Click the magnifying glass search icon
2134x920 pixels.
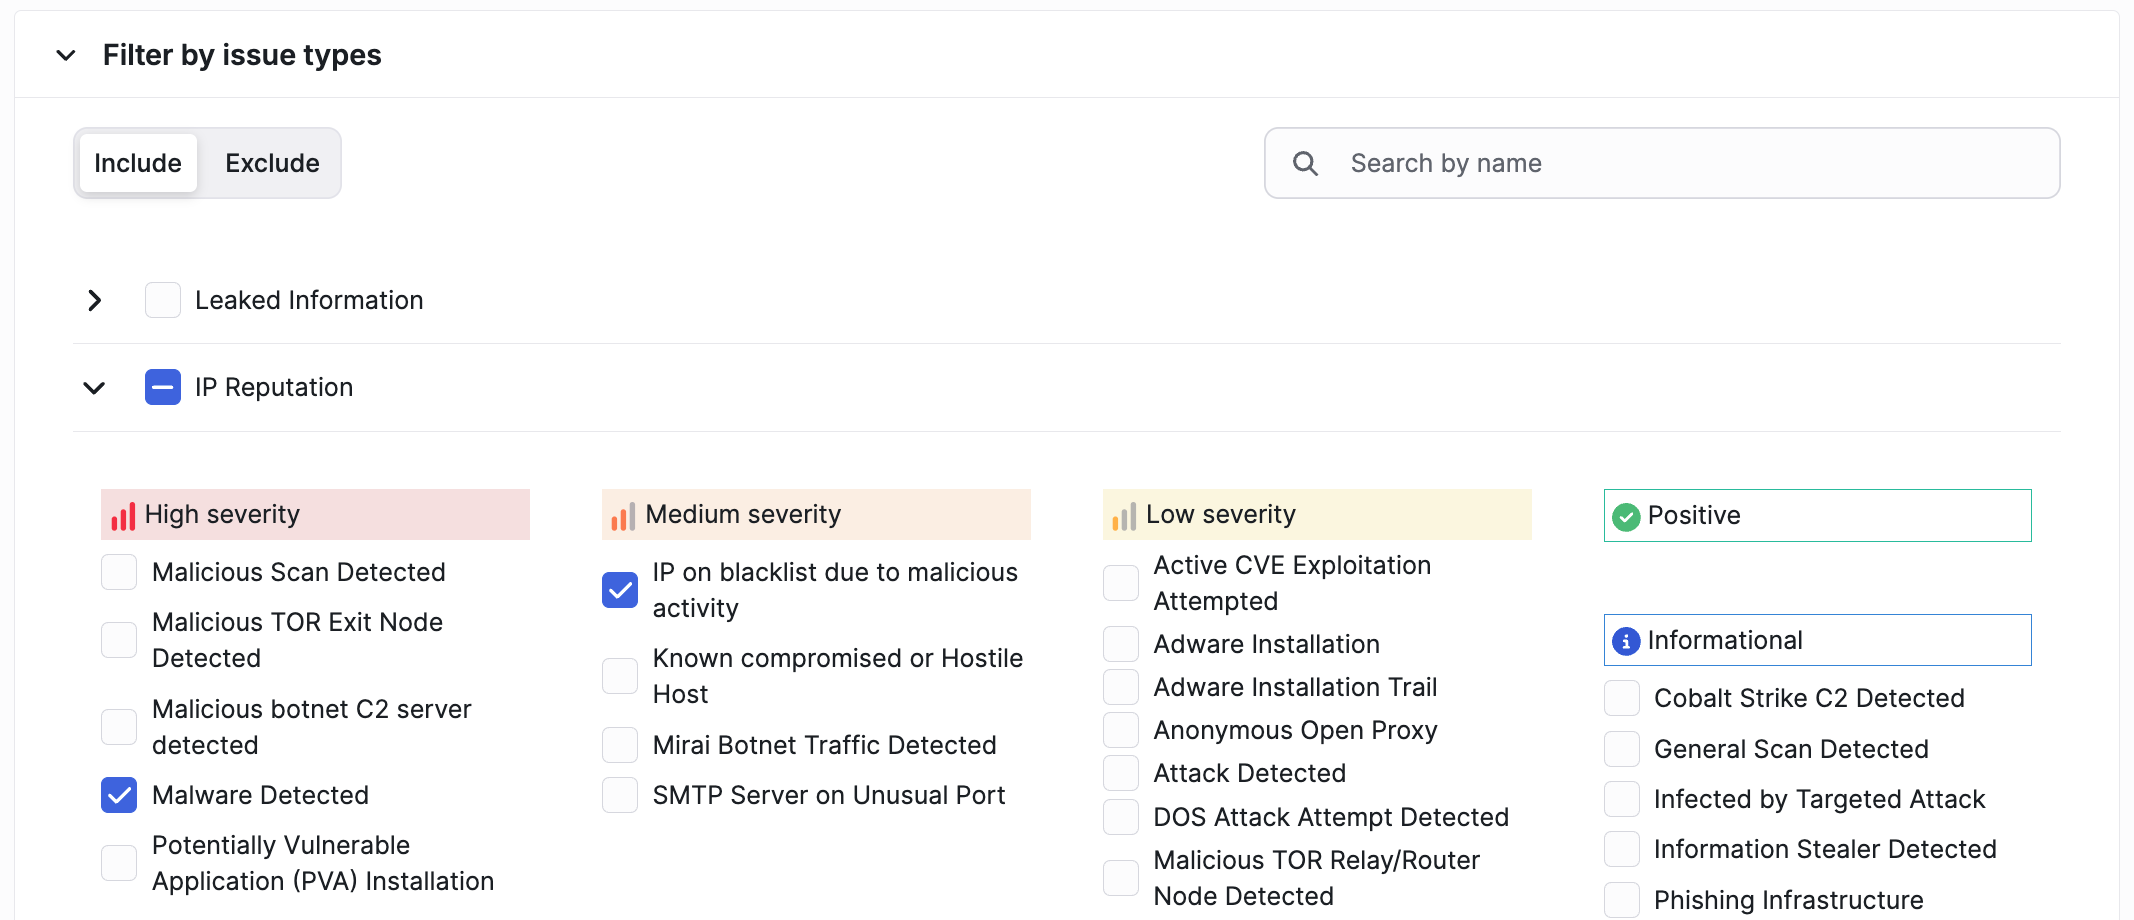pos(1305,163)
